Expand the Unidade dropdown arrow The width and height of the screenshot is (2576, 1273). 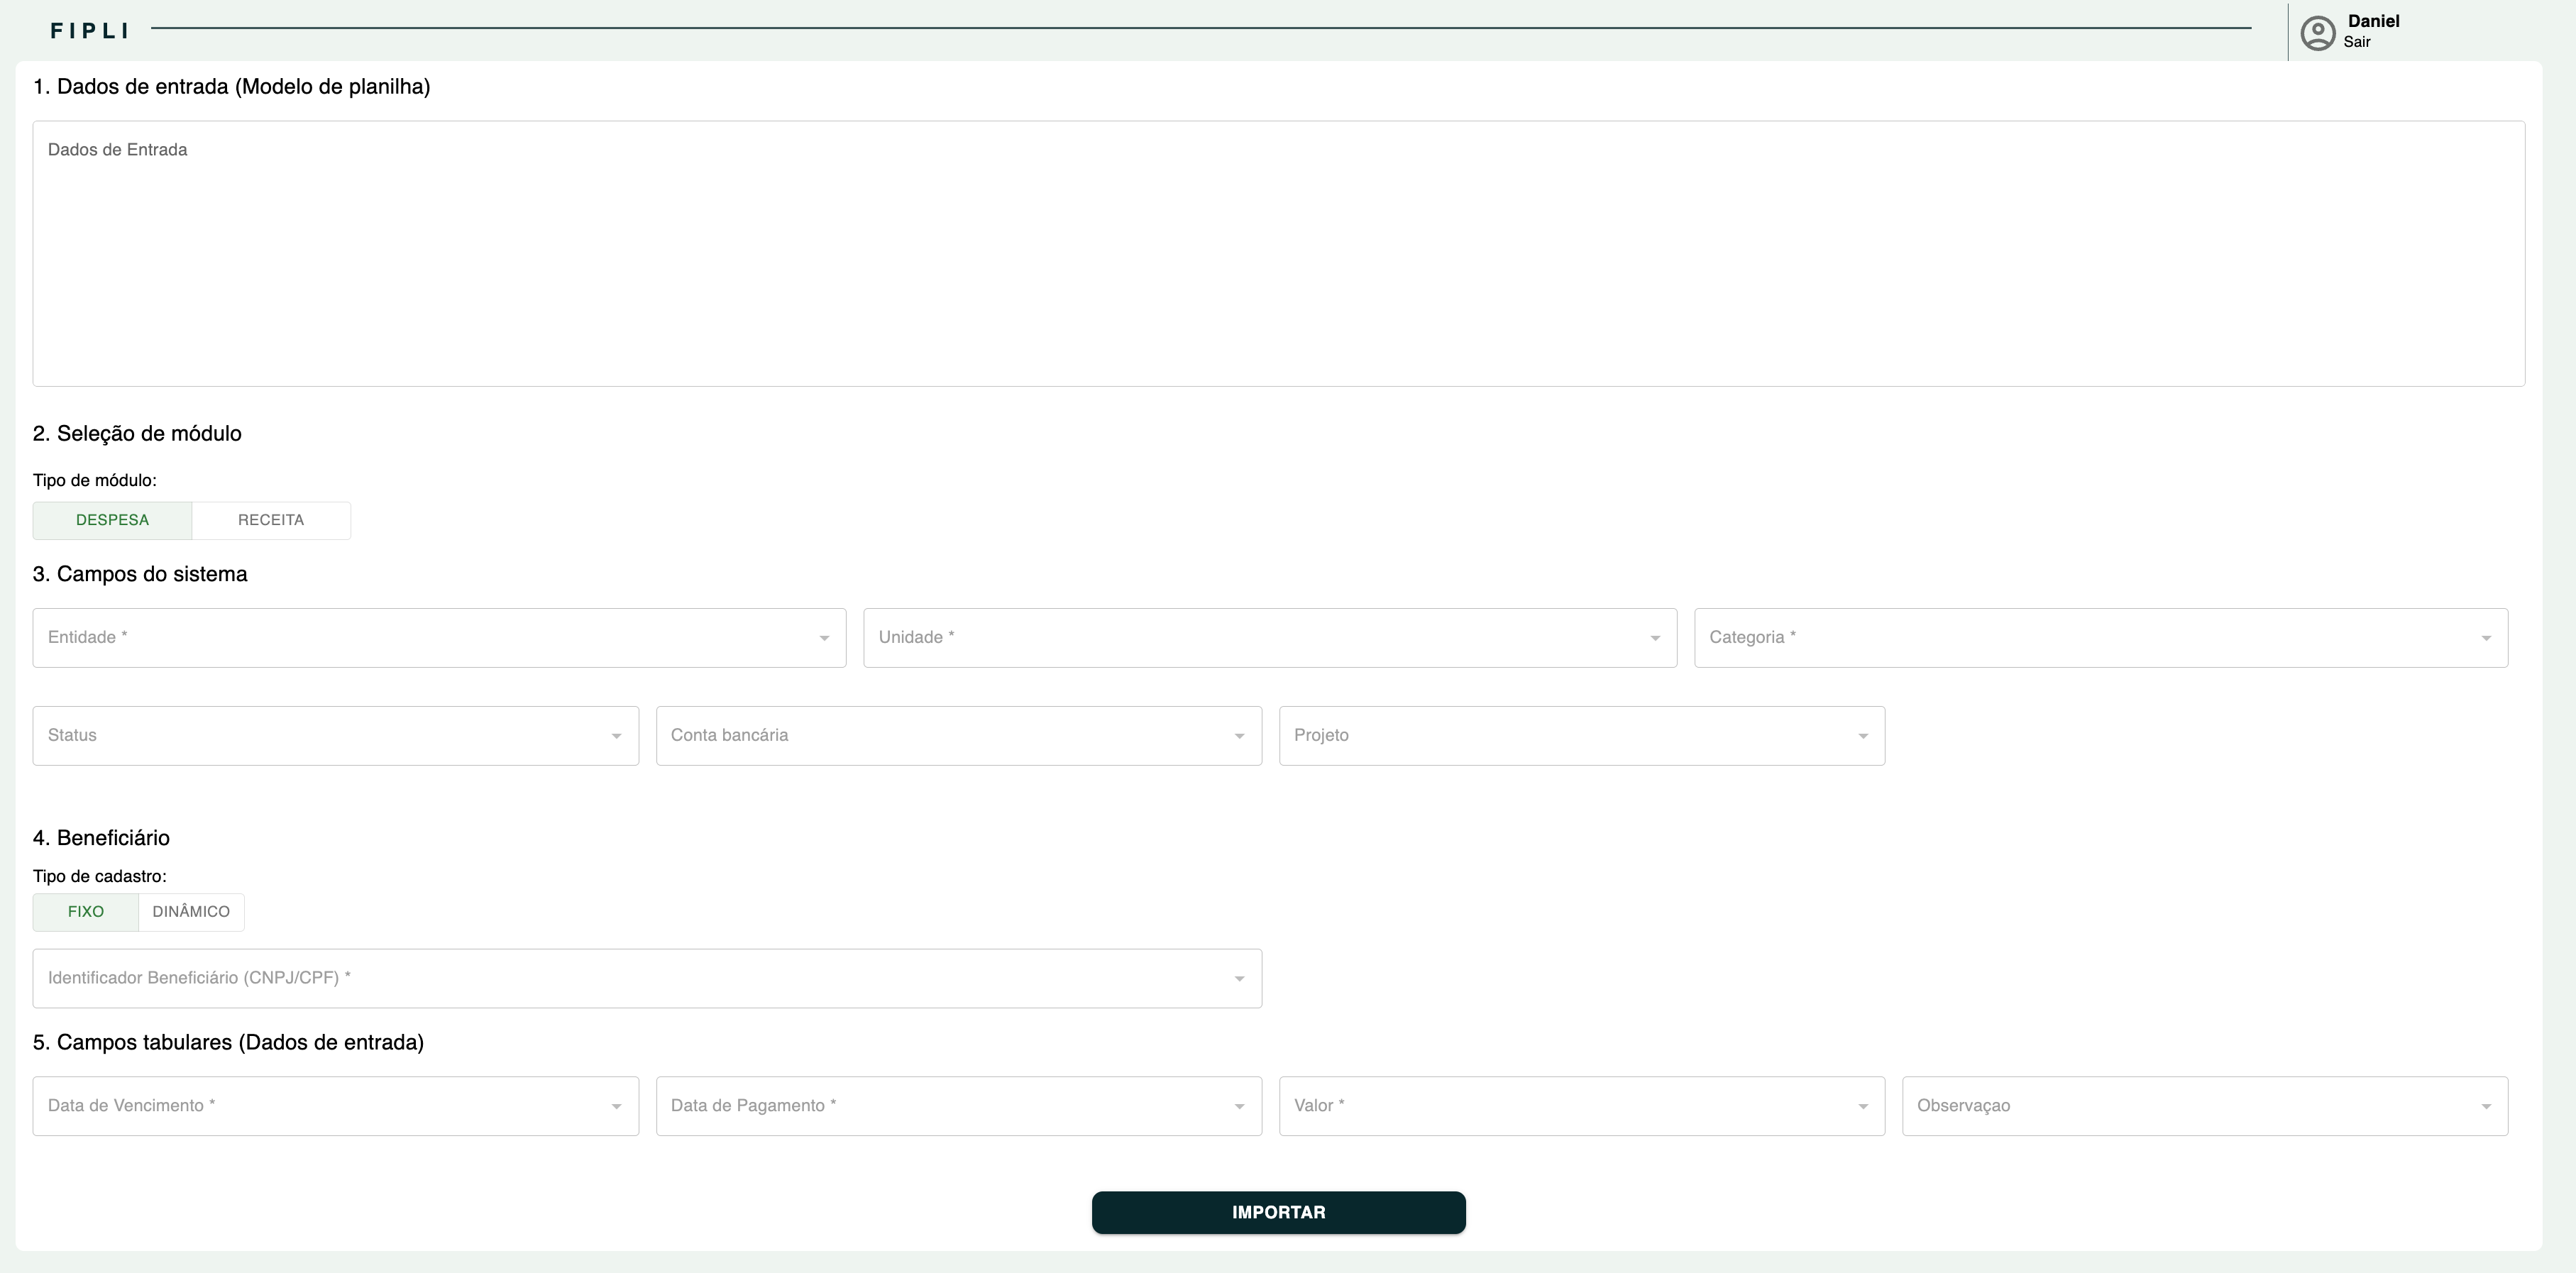(1654, 638)
